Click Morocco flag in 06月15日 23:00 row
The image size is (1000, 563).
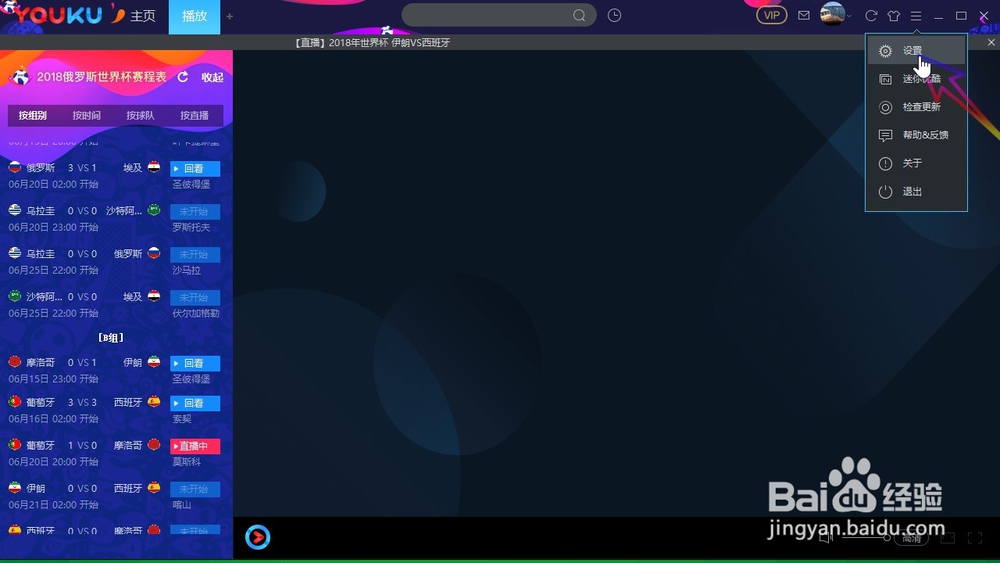(x=15, y=362)
